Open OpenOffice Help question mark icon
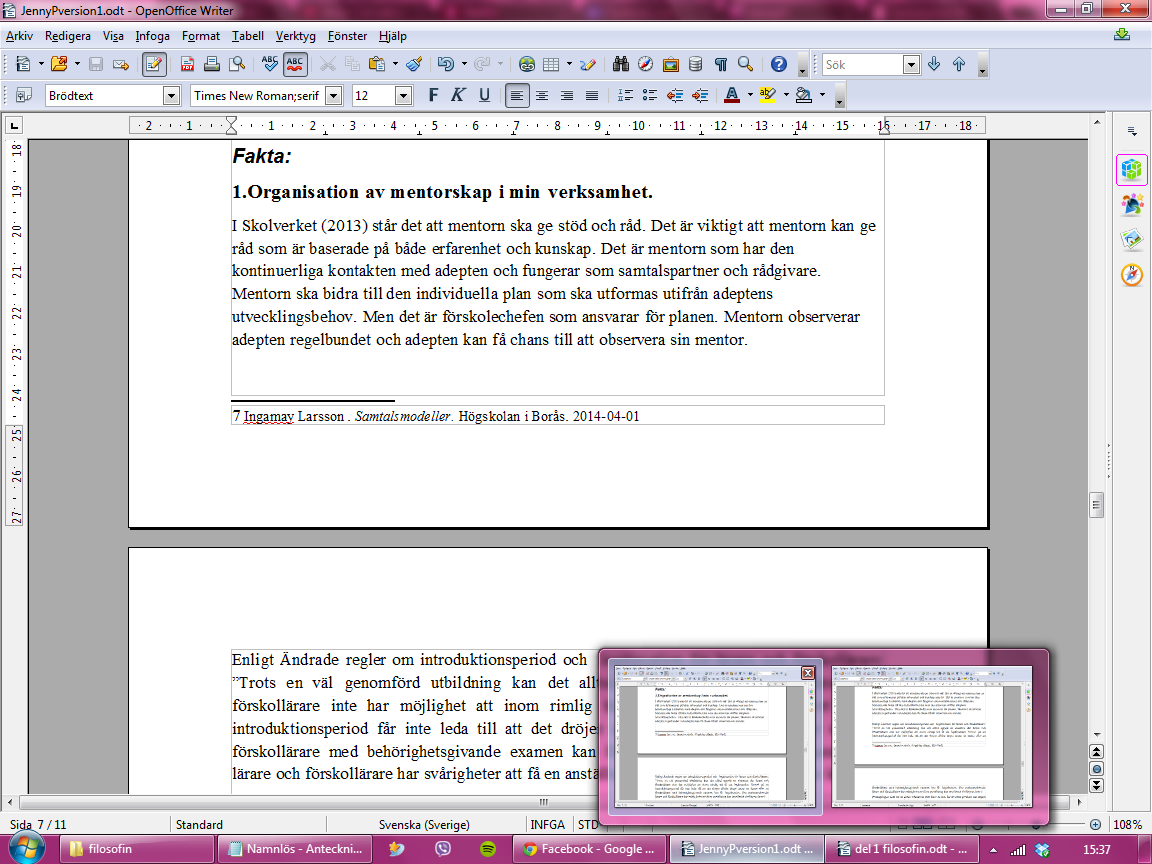Viewport: 1152px width, 864px height. click(x=779, y=64)
